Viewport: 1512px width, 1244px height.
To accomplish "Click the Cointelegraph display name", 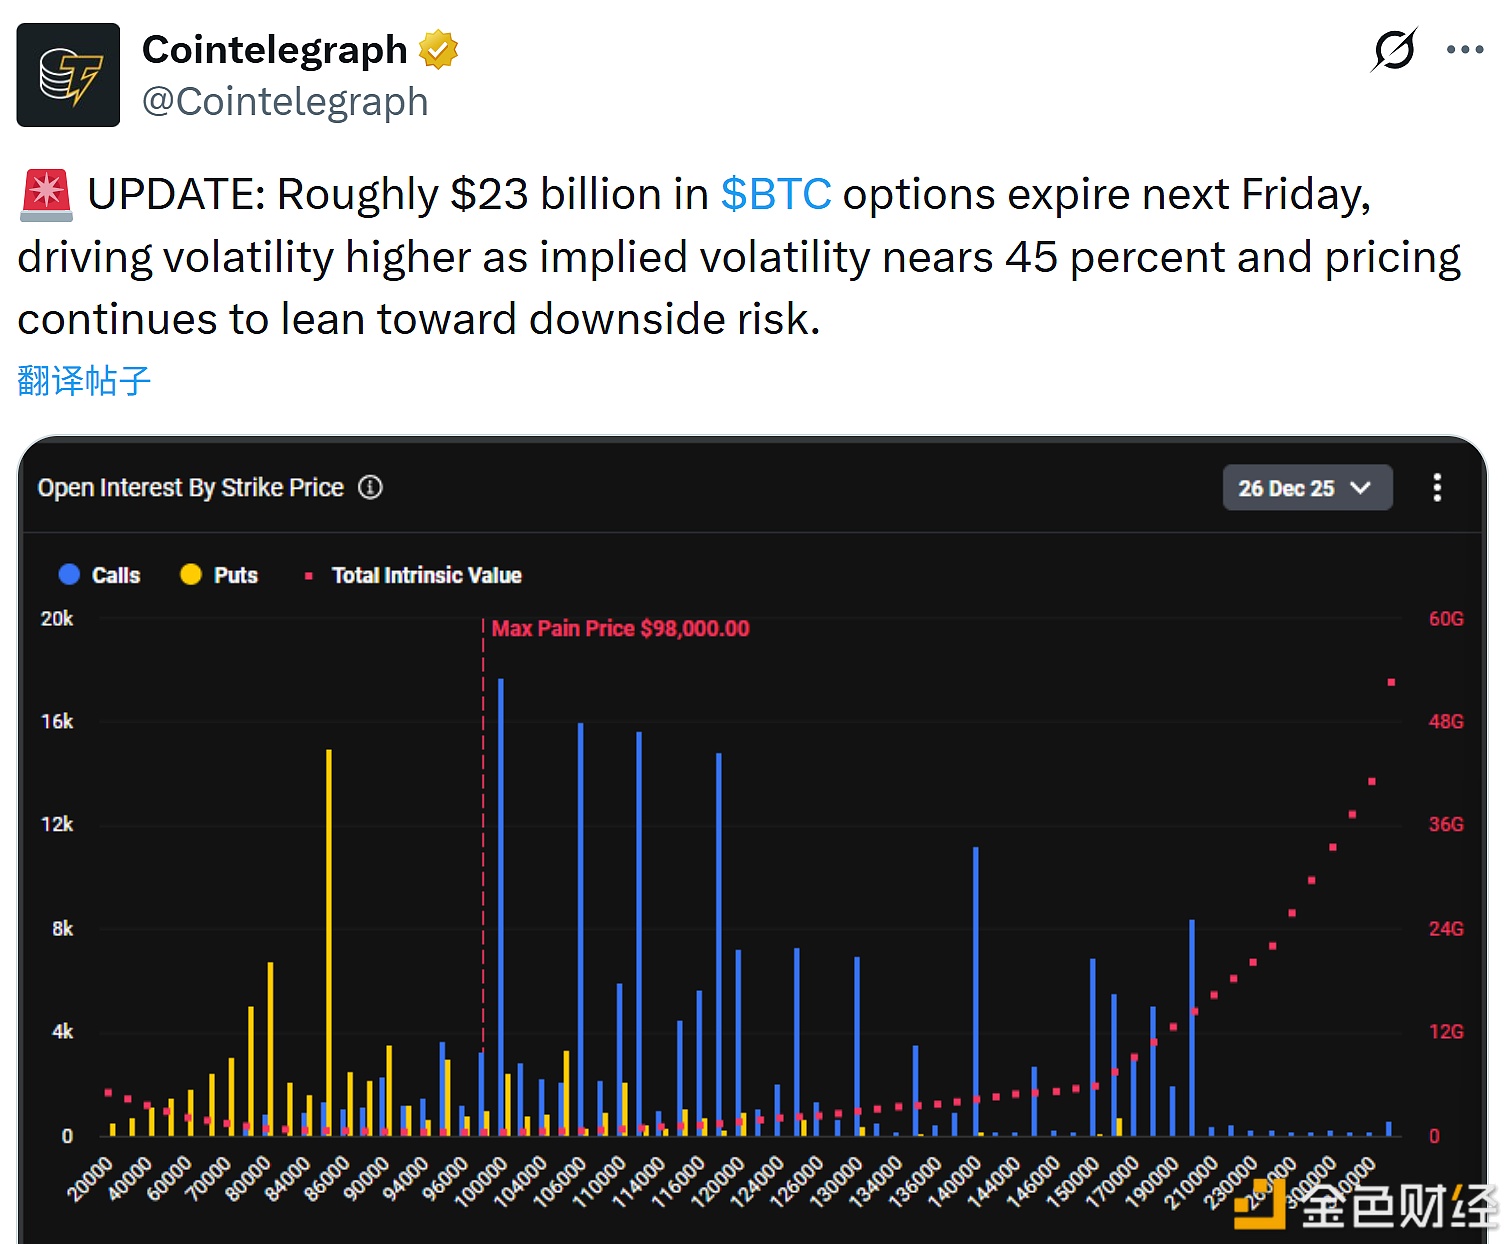I will coord(274,49).
